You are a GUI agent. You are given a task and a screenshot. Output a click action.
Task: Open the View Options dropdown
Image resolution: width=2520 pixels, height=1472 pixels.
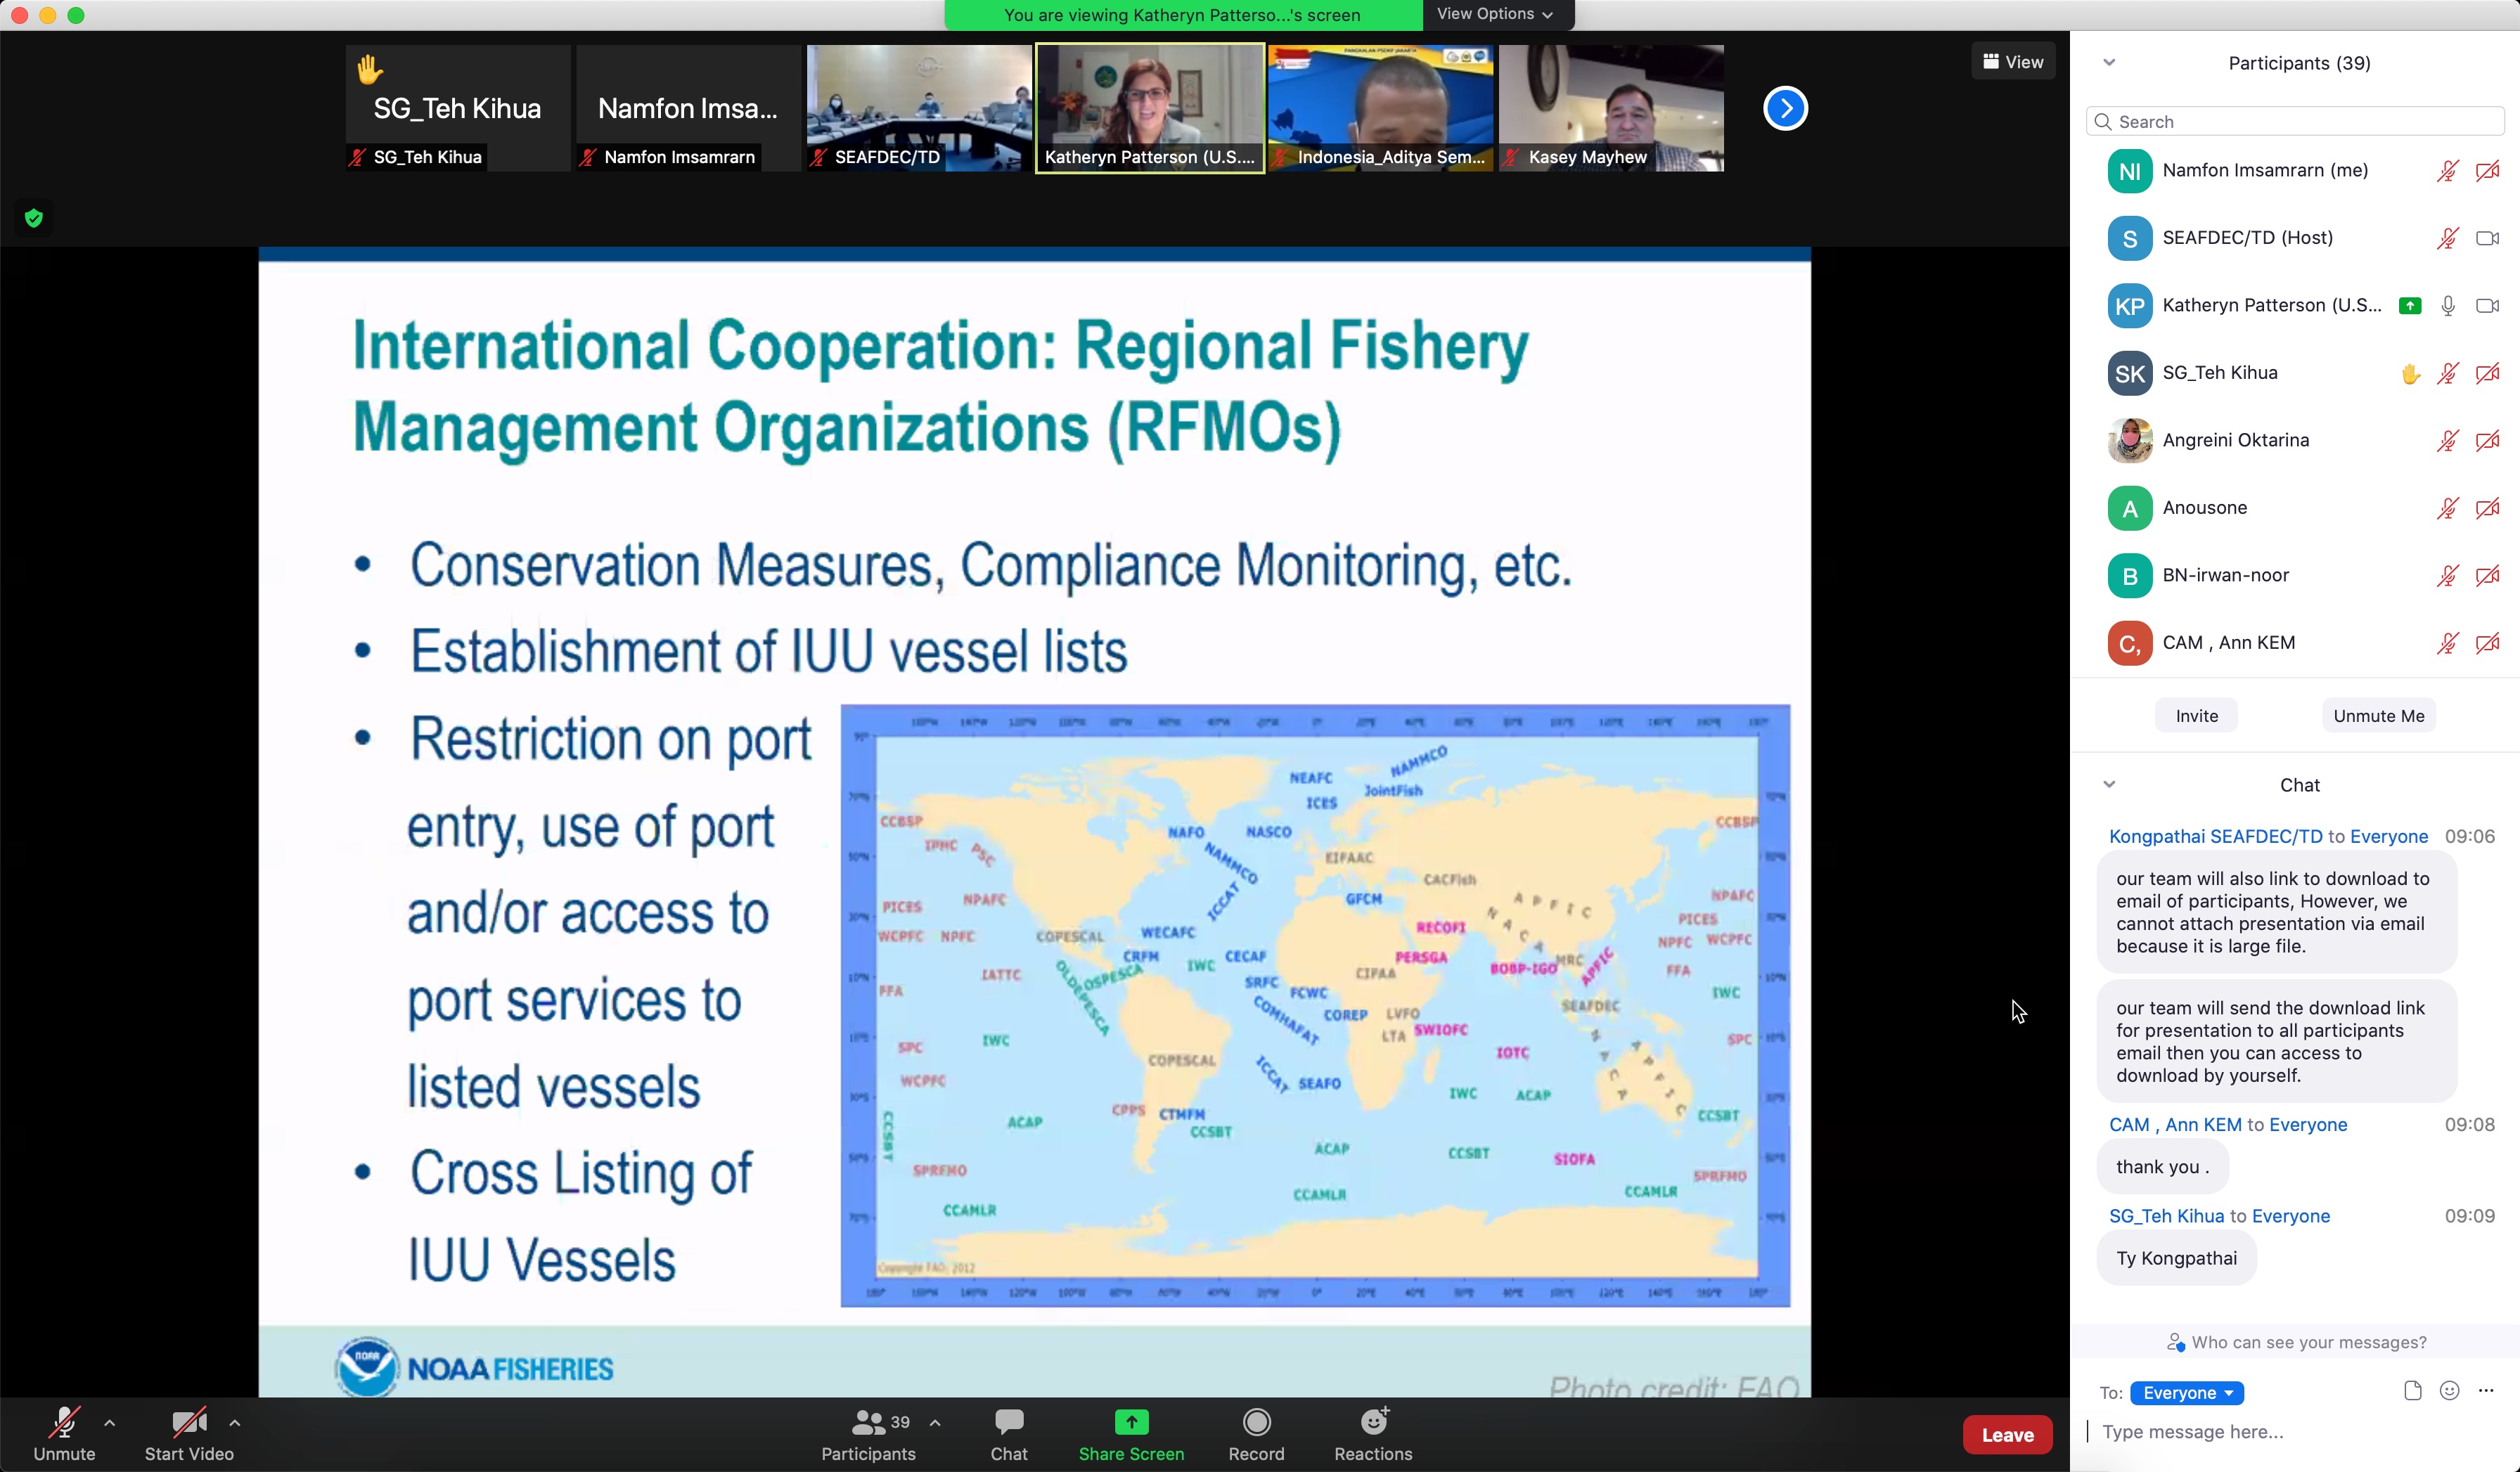1494,14
